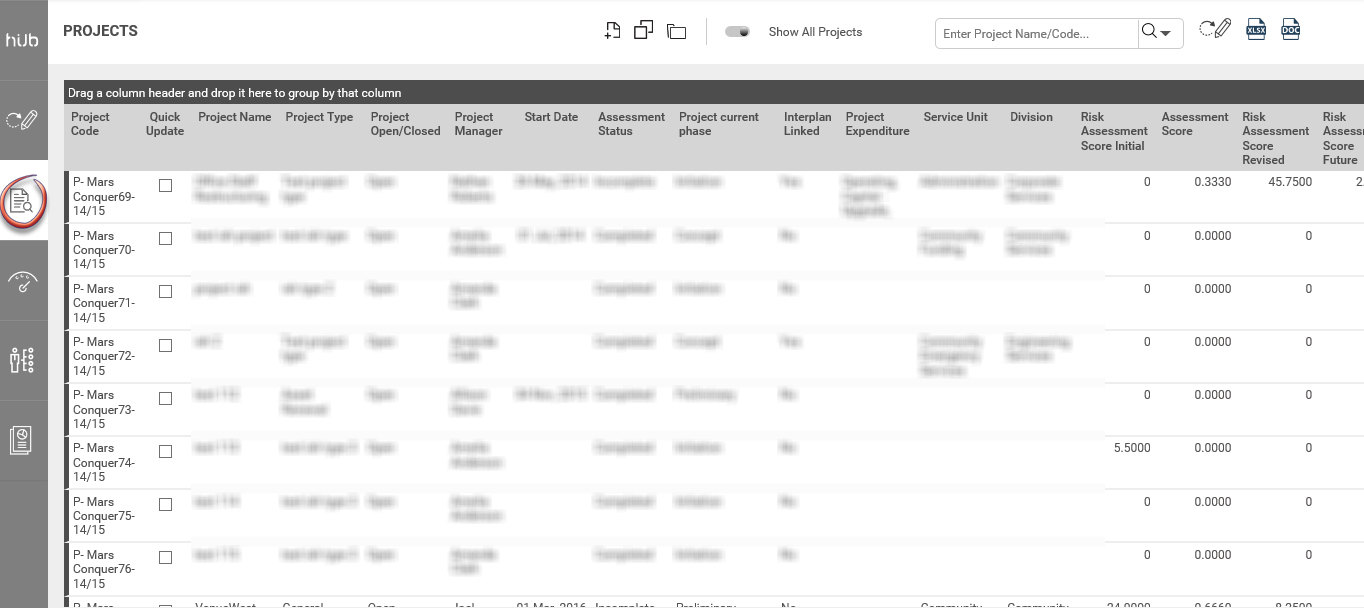This screenshot has width=1364, height=608.
Task: Sort by the Project Open/Closed column header
Action: point(405,124)
